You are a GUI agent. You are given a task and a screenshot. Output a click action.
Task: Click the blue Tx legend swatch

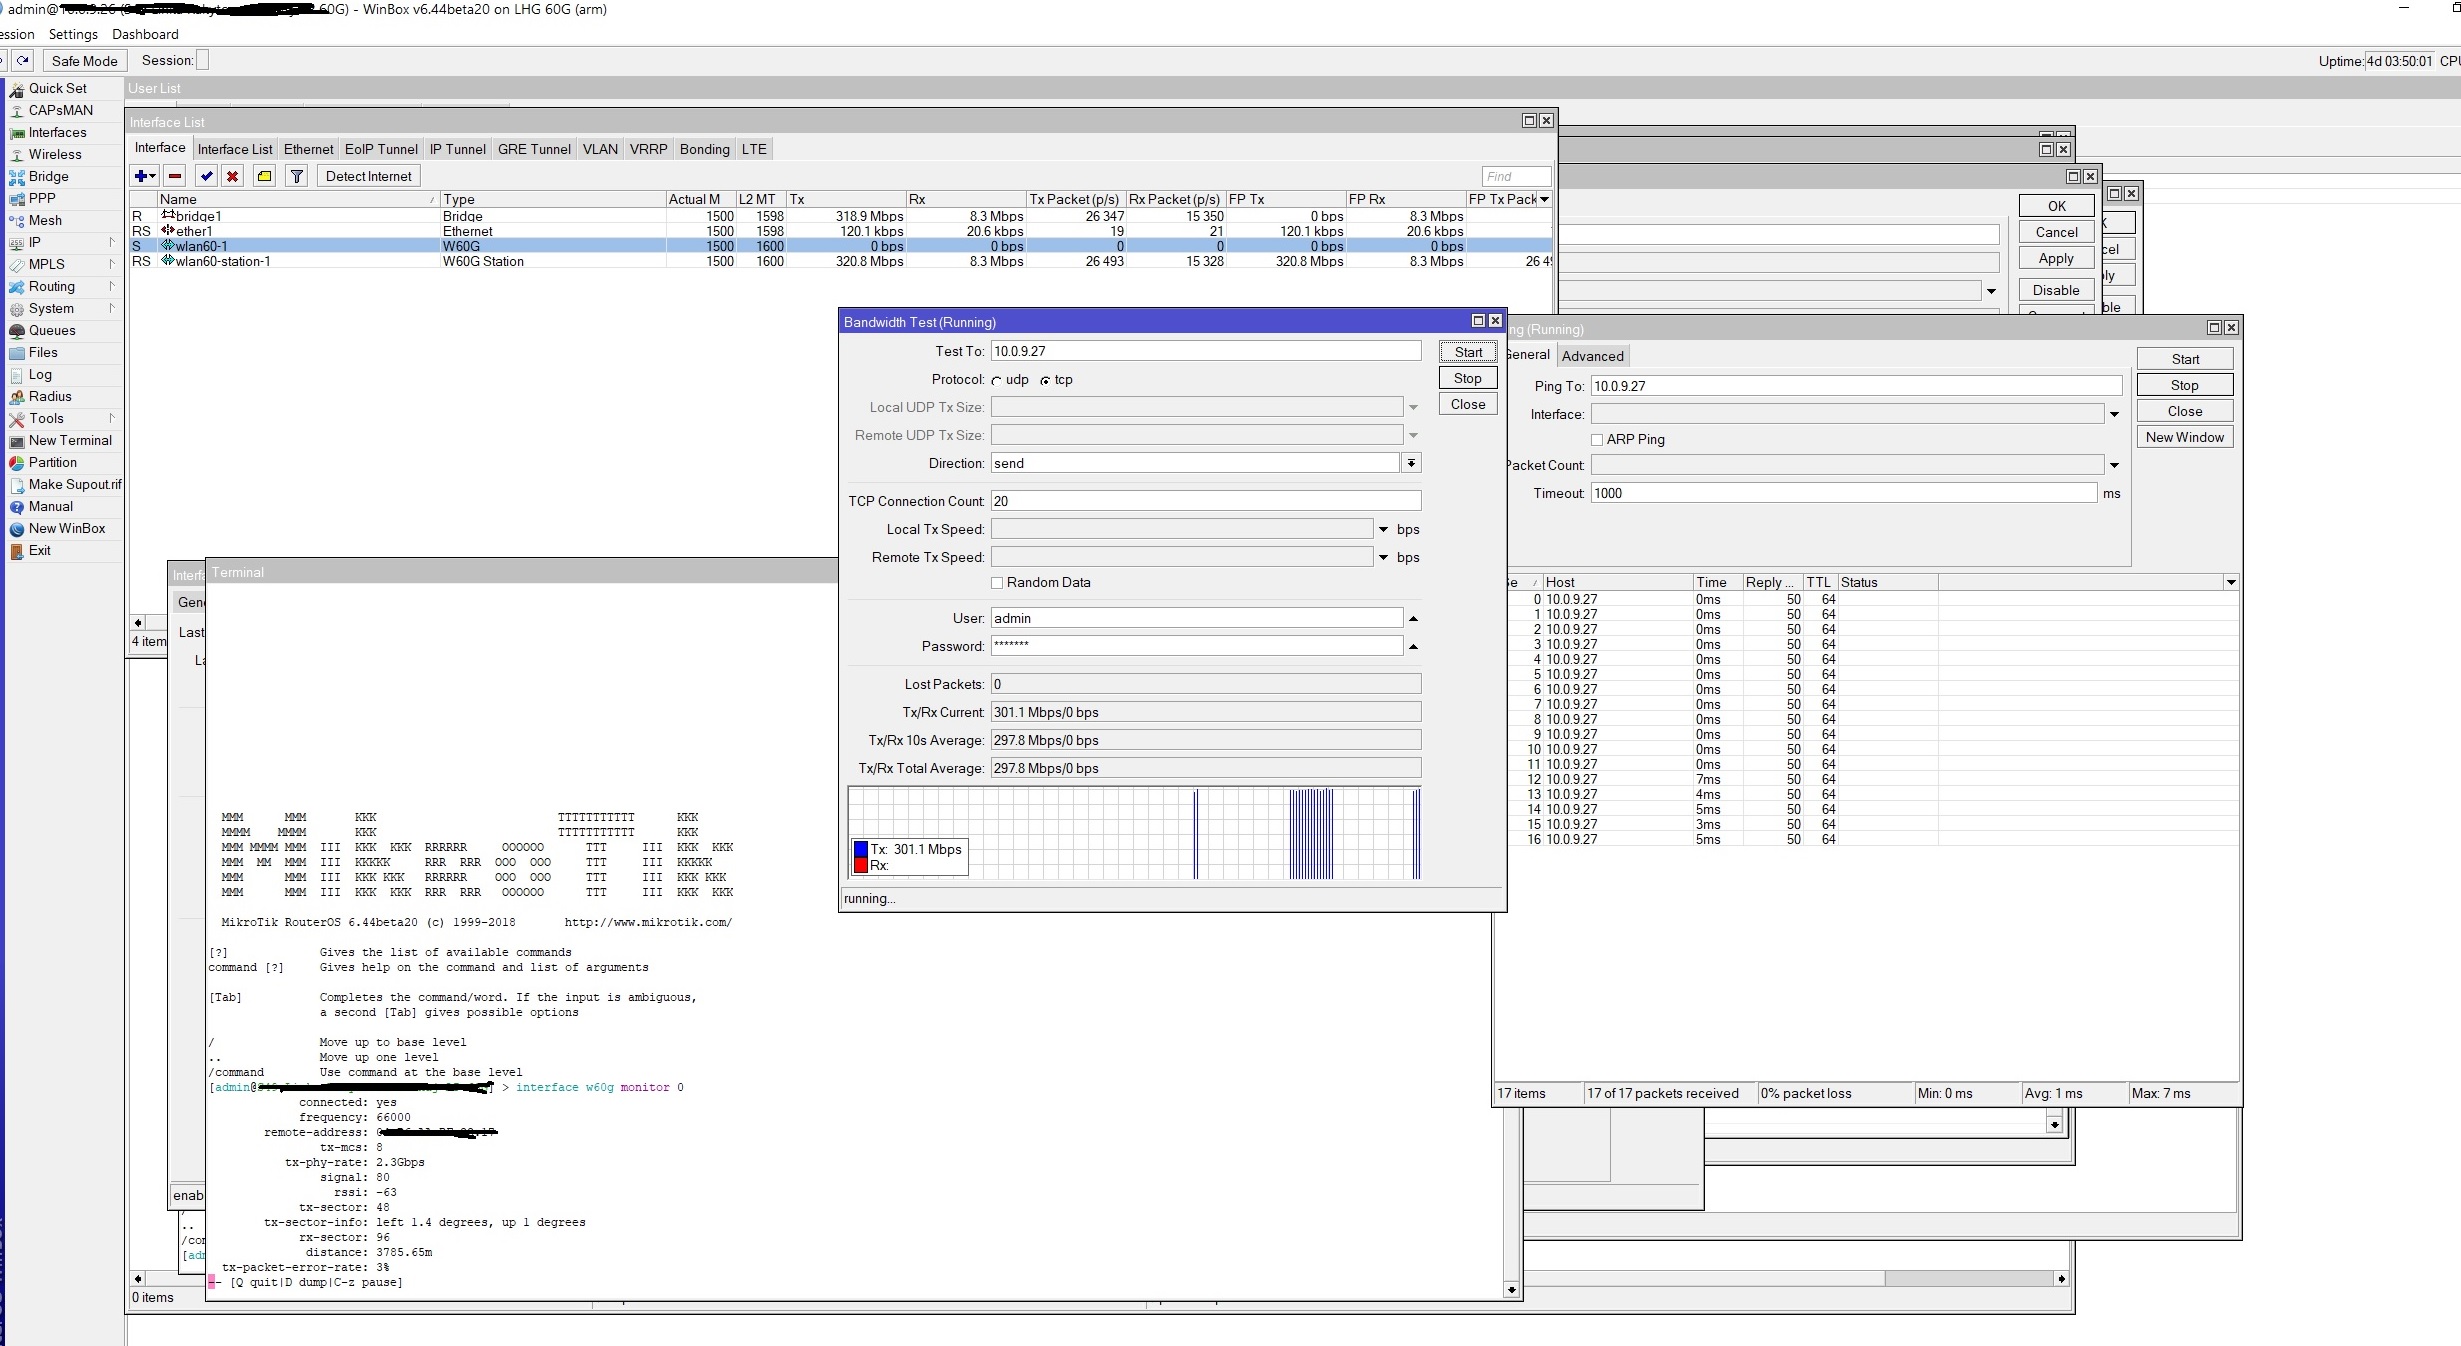[x=861, y=849]
